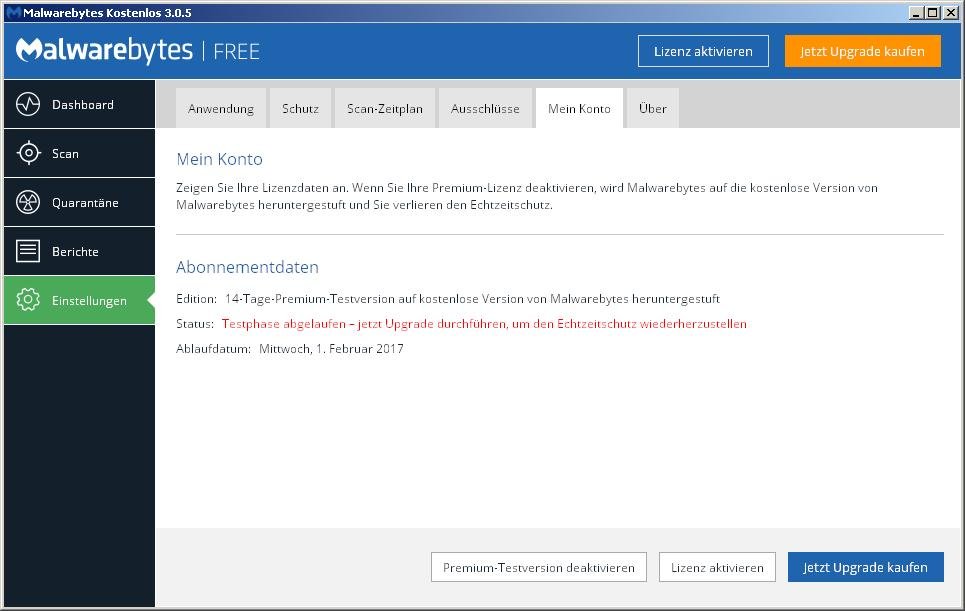The image size is (965, 611).
Task: Open the Ausschlüsse tab
Action: point(485,108)
